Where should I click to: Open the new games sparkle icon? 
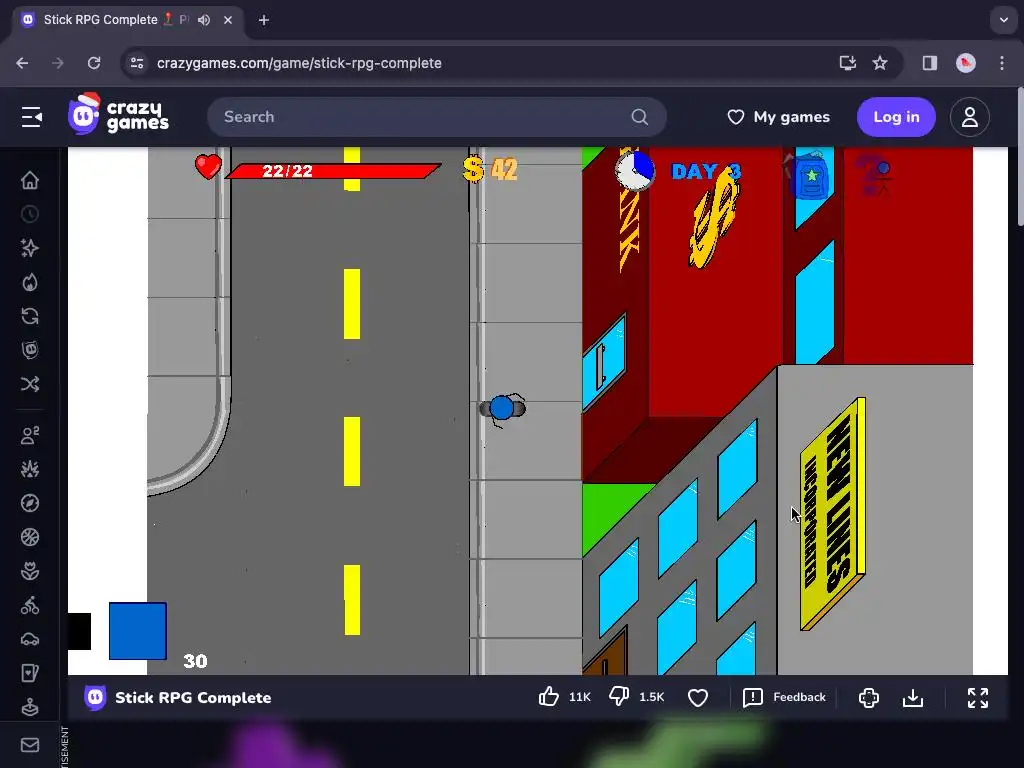coord(30,248)
